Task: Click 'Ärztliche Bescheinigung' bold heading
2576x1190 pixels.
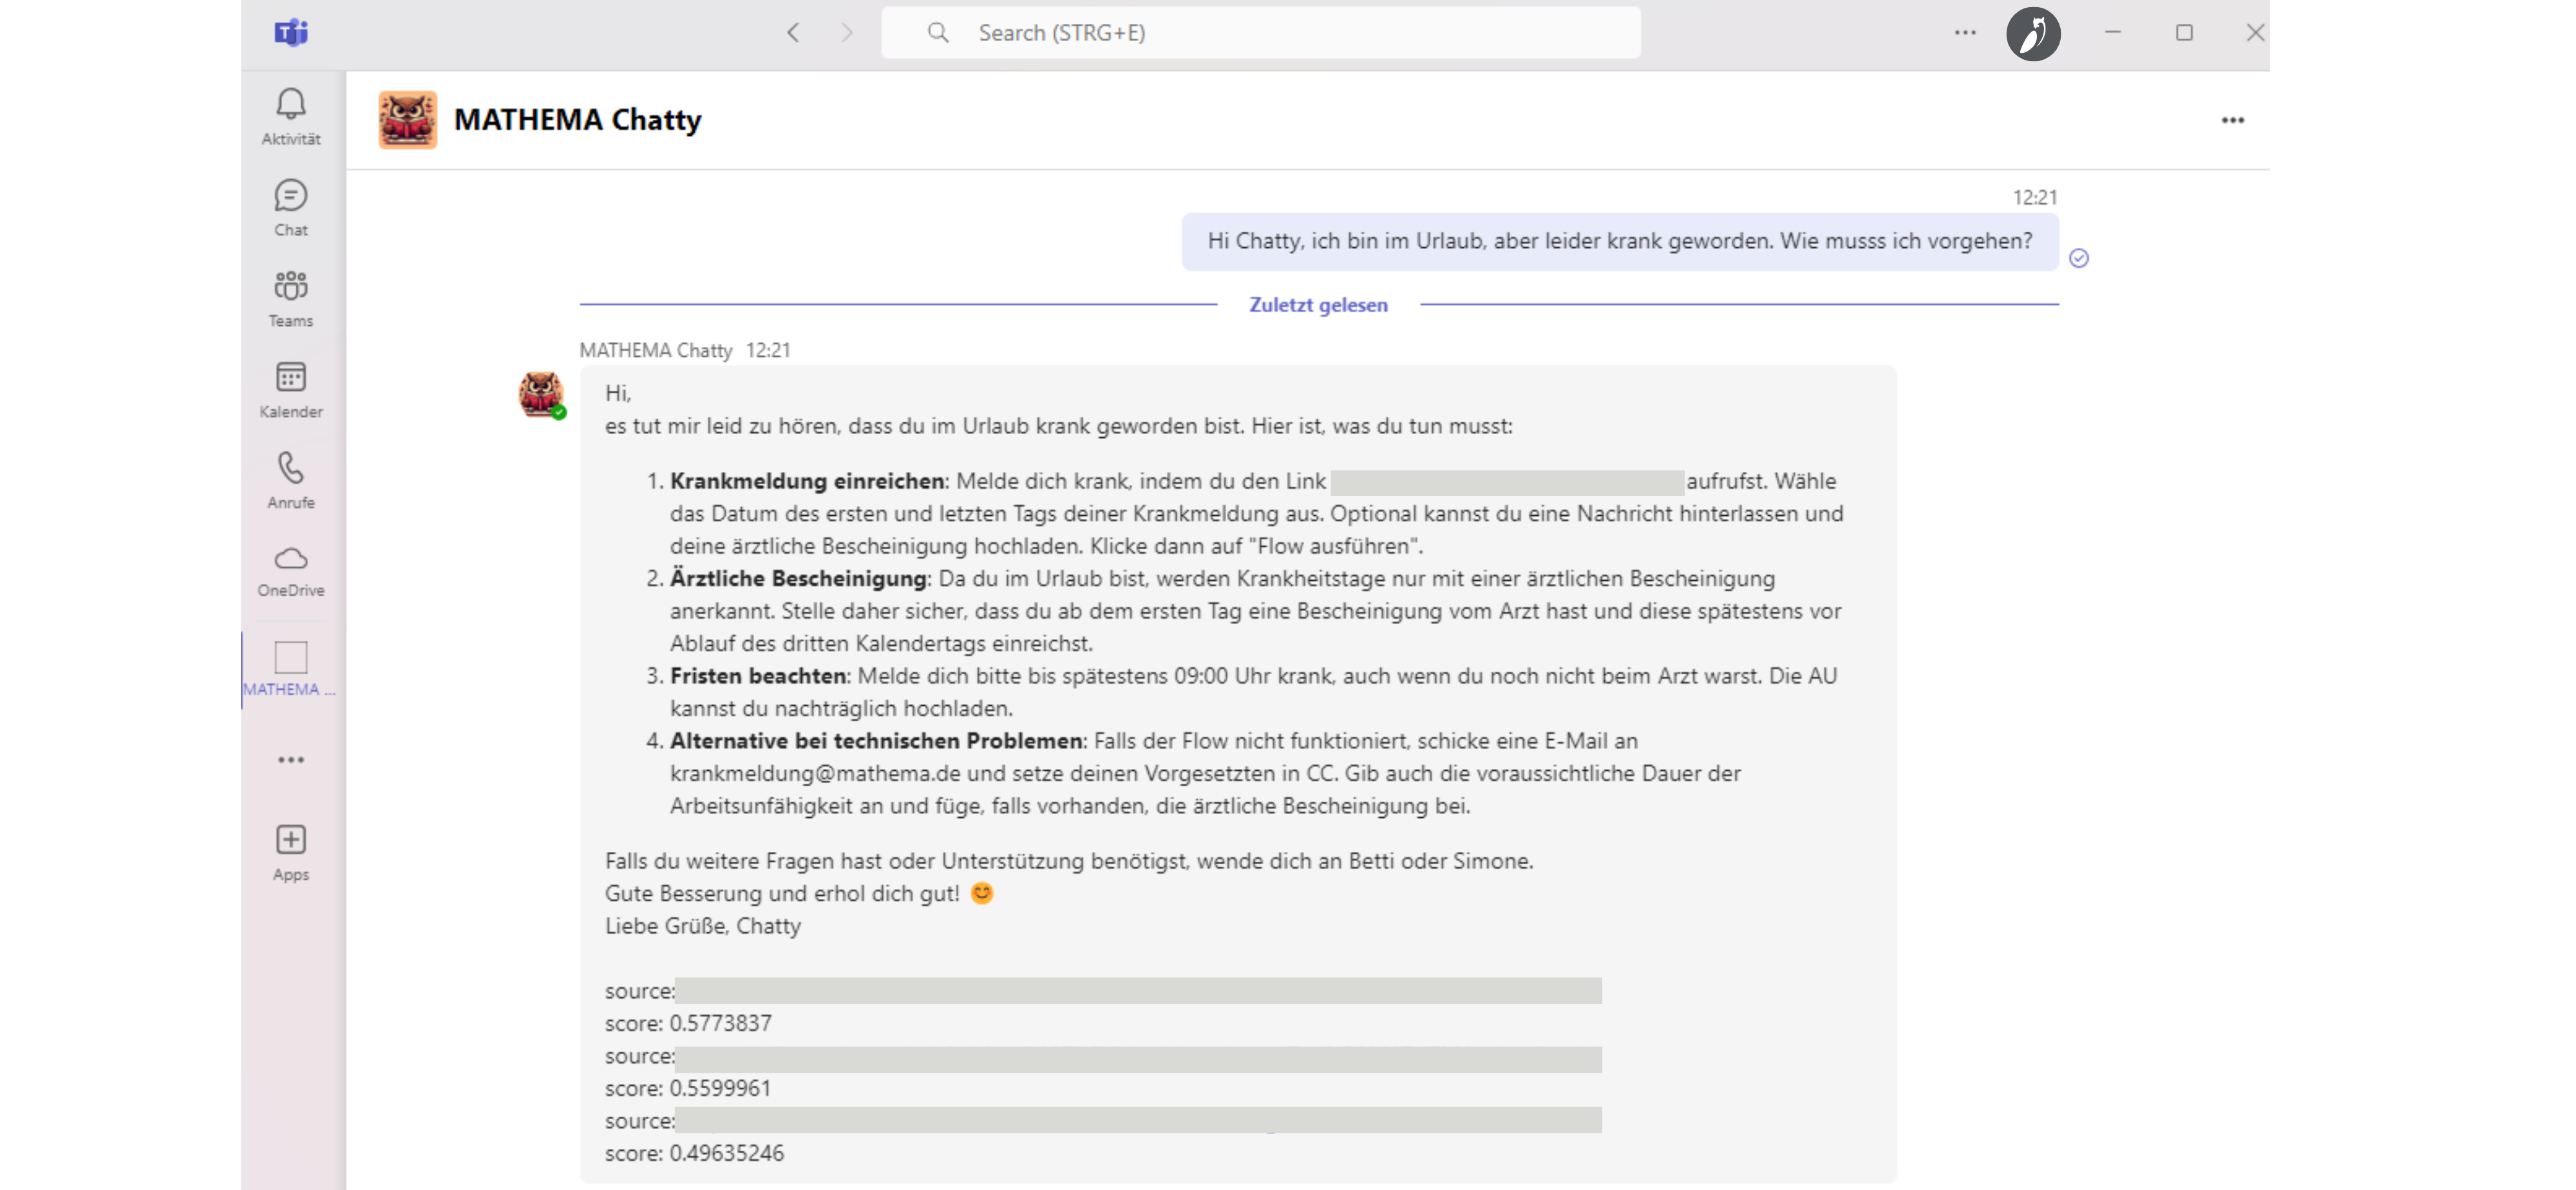Action: pyautogui.click(x=798, y=578)
